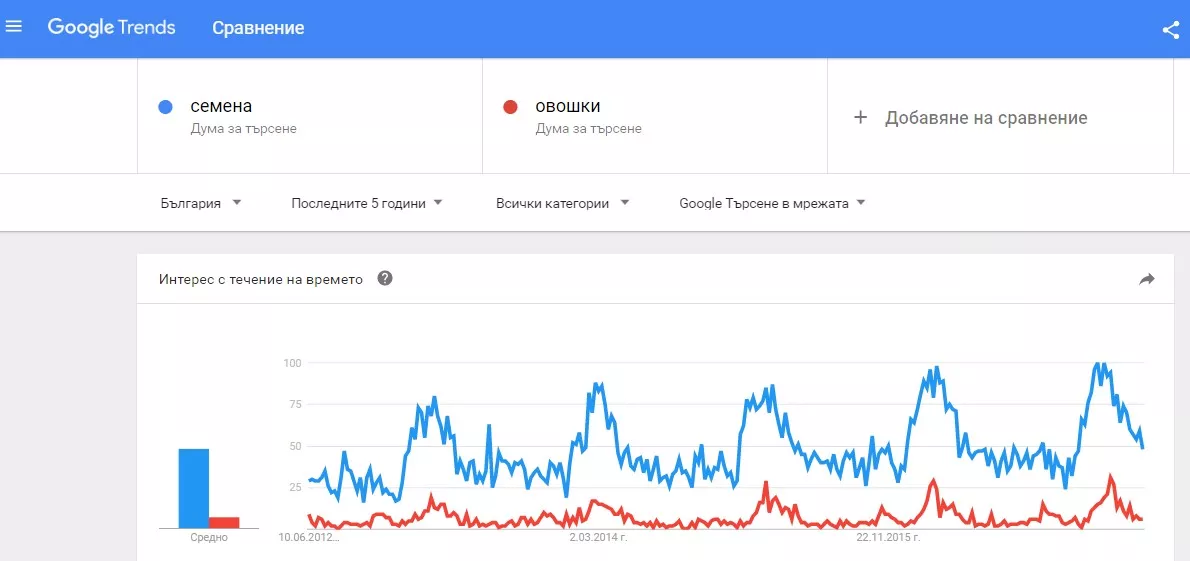The width and height of the screenshot is (1190, 561).
Task: Click the red dot beside овошки
Action: click(511, 107)
